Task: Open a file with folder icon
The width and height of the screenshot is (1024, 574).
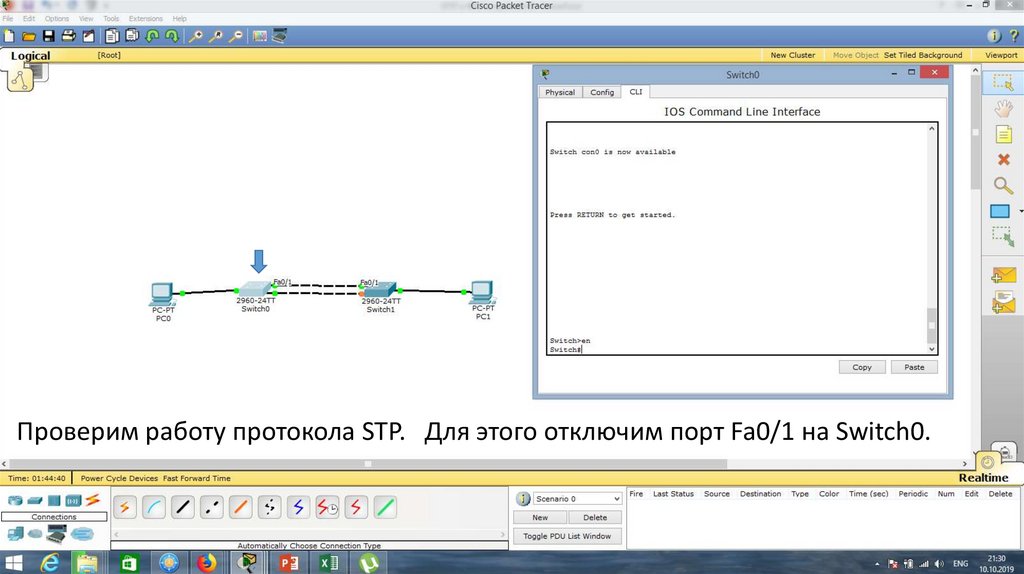Action: [29, 37]
